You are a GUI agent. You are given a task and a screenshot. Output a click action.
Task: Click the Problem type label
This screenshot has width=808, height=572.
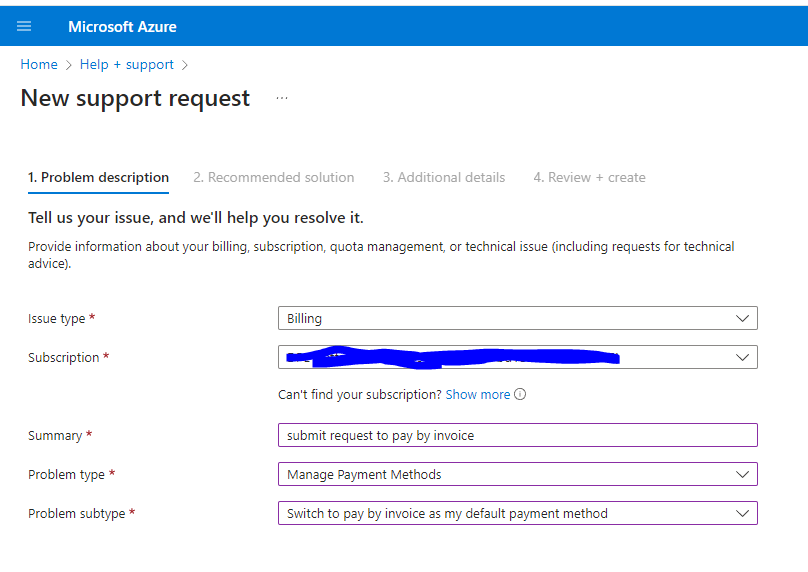(66, 475)
